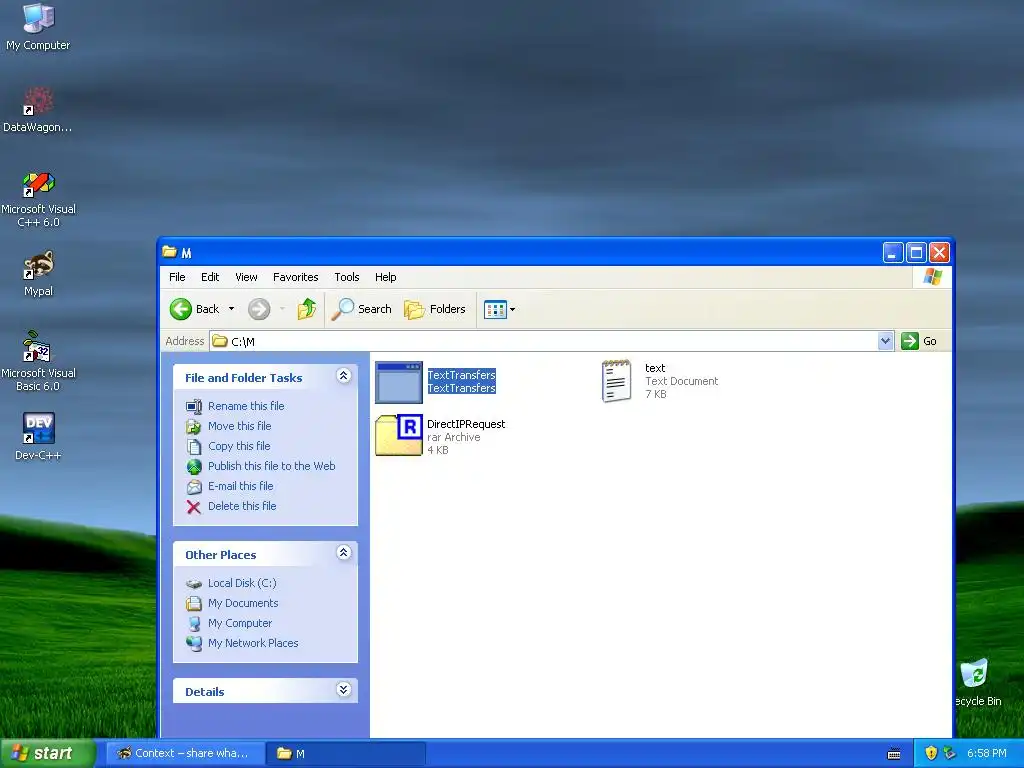
Task: Click the M window folder title icon
Action: pyautogui.click(x=170, y=251)
